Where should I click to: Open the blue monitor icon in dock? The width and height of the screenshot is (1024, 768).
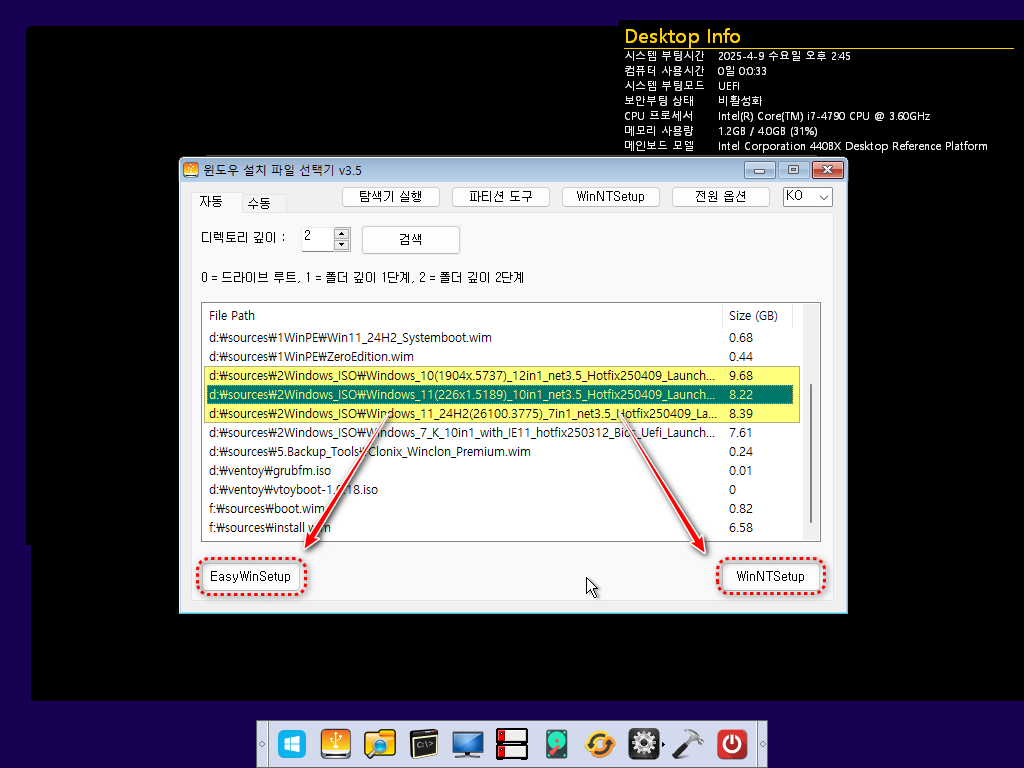(468, 744)
